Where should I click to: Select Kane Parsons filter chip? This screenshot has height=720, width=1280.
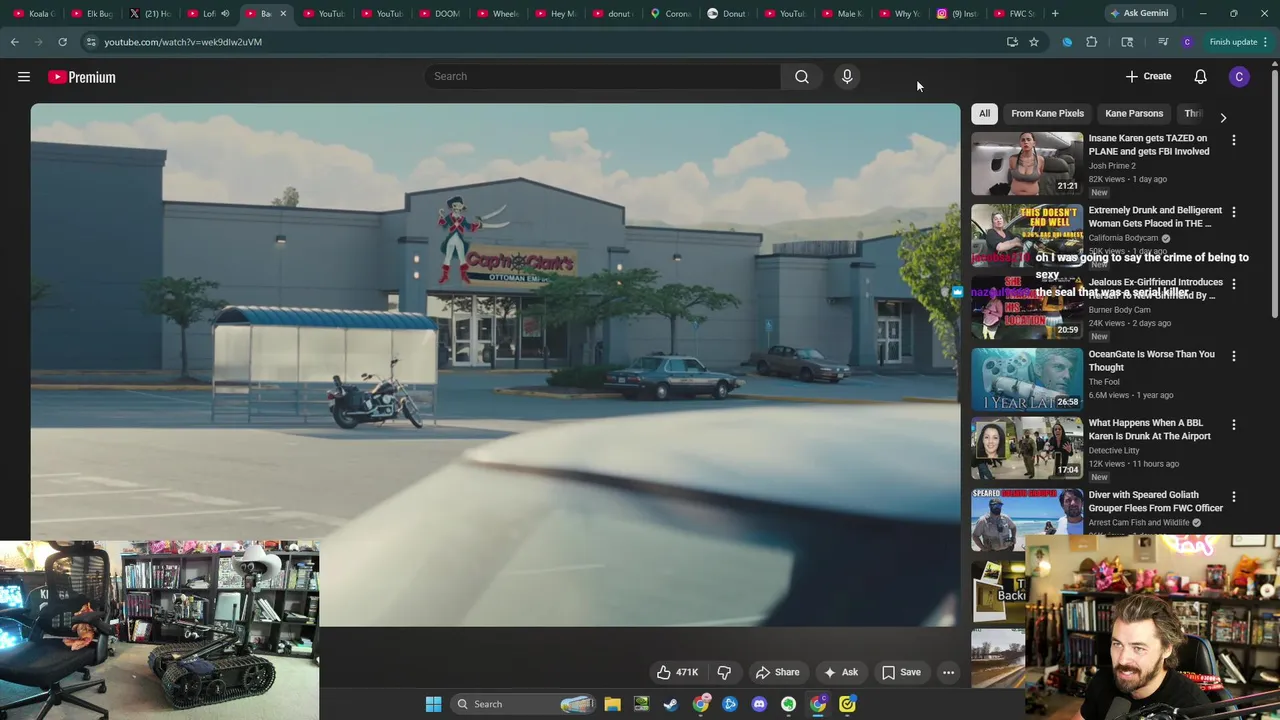point(1134,114)
